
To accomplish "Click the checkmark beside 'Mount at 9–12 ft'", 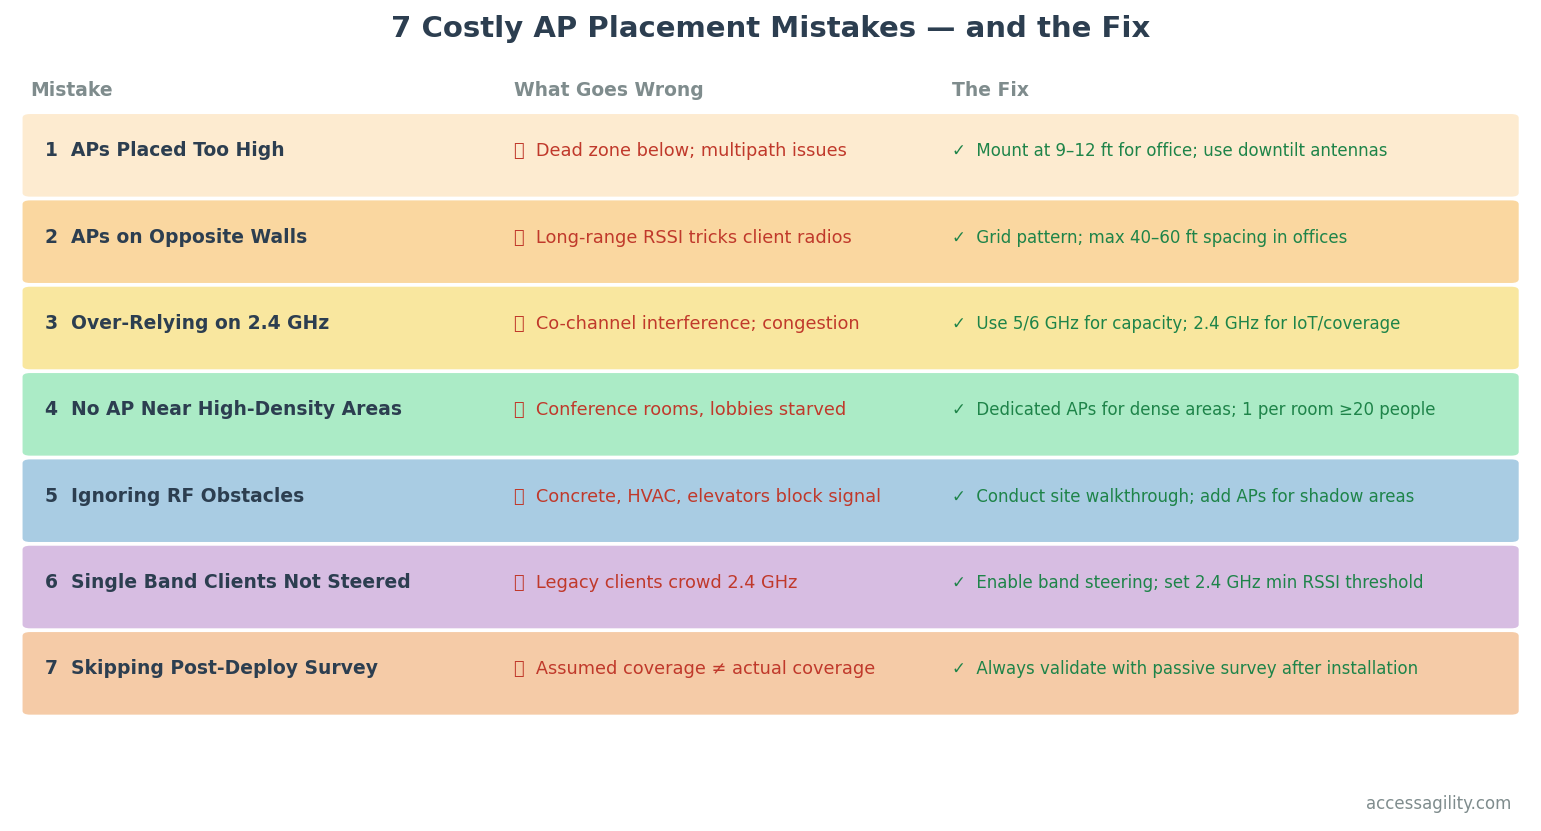I will coord(958,151).
